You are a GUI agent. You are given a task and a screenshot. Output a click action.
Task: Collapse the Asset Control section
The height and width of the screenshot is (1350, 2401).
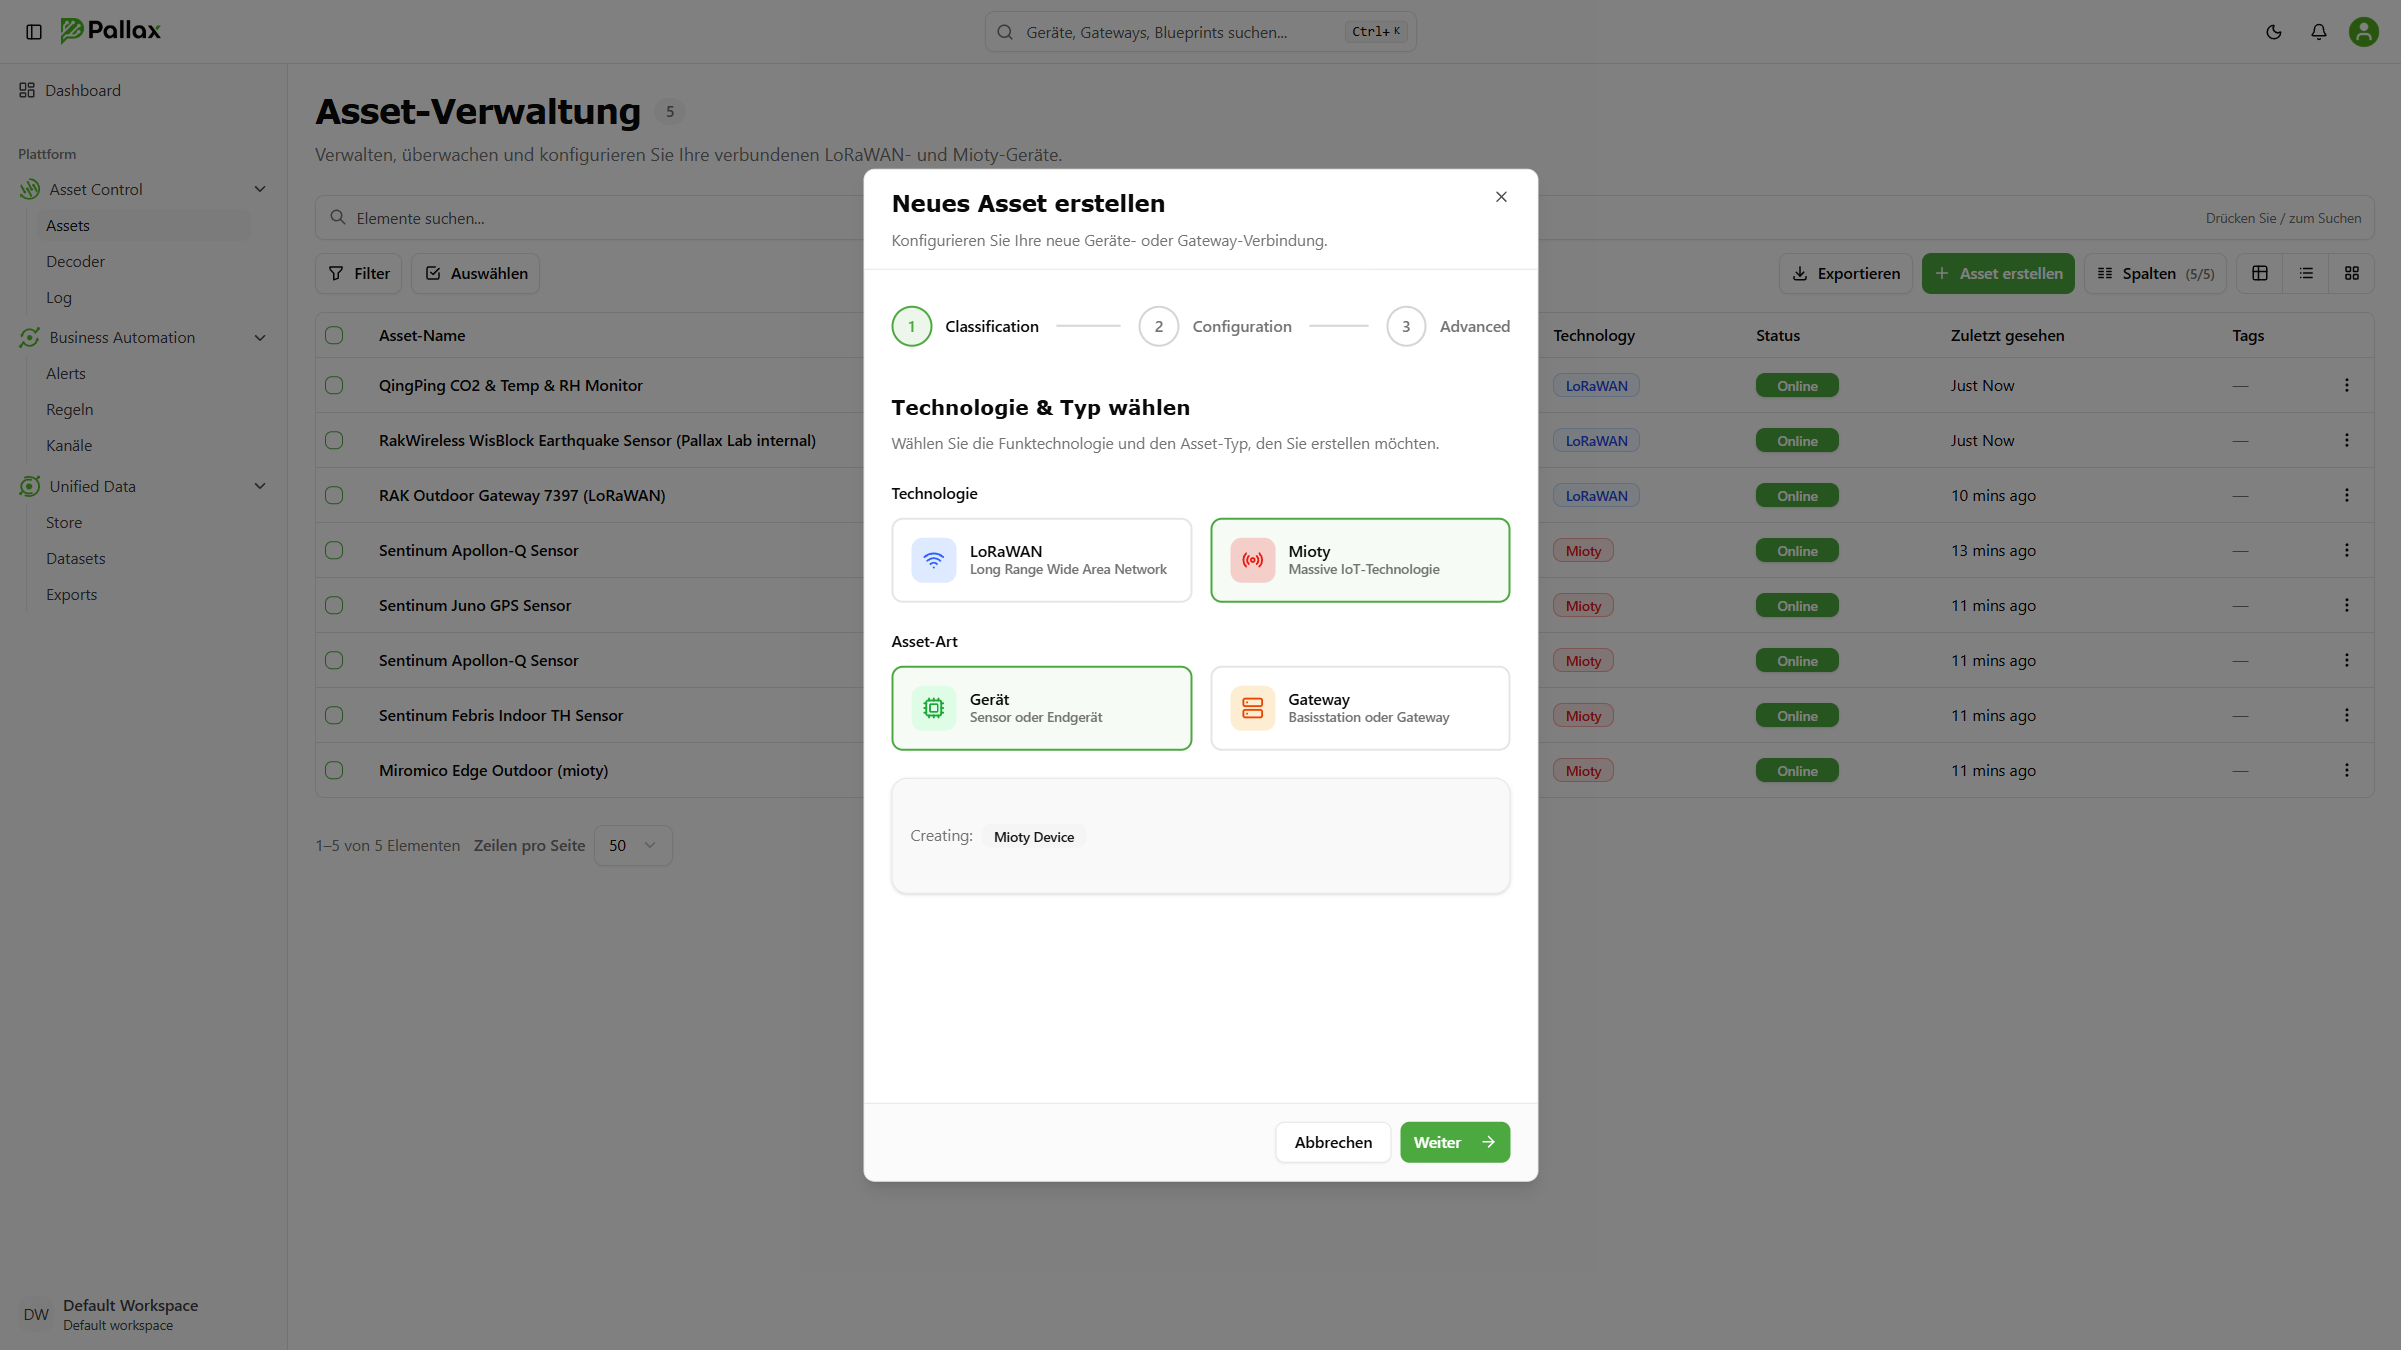pyautogui.click(x=260, y=189)
